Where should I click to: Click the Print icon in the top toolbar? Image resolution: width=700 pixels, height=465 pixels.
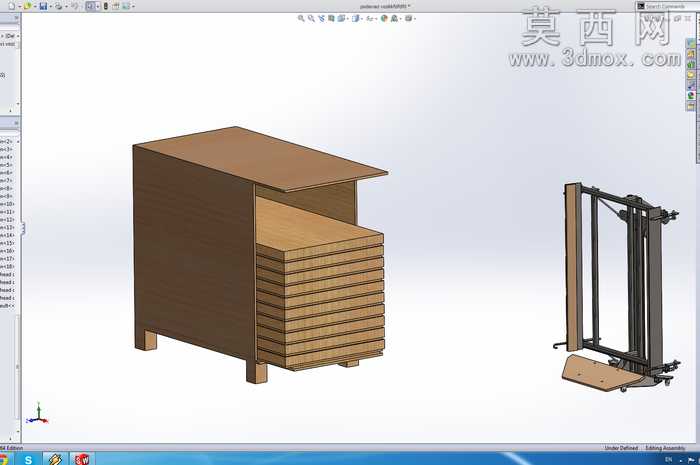[x=58, y=6]
